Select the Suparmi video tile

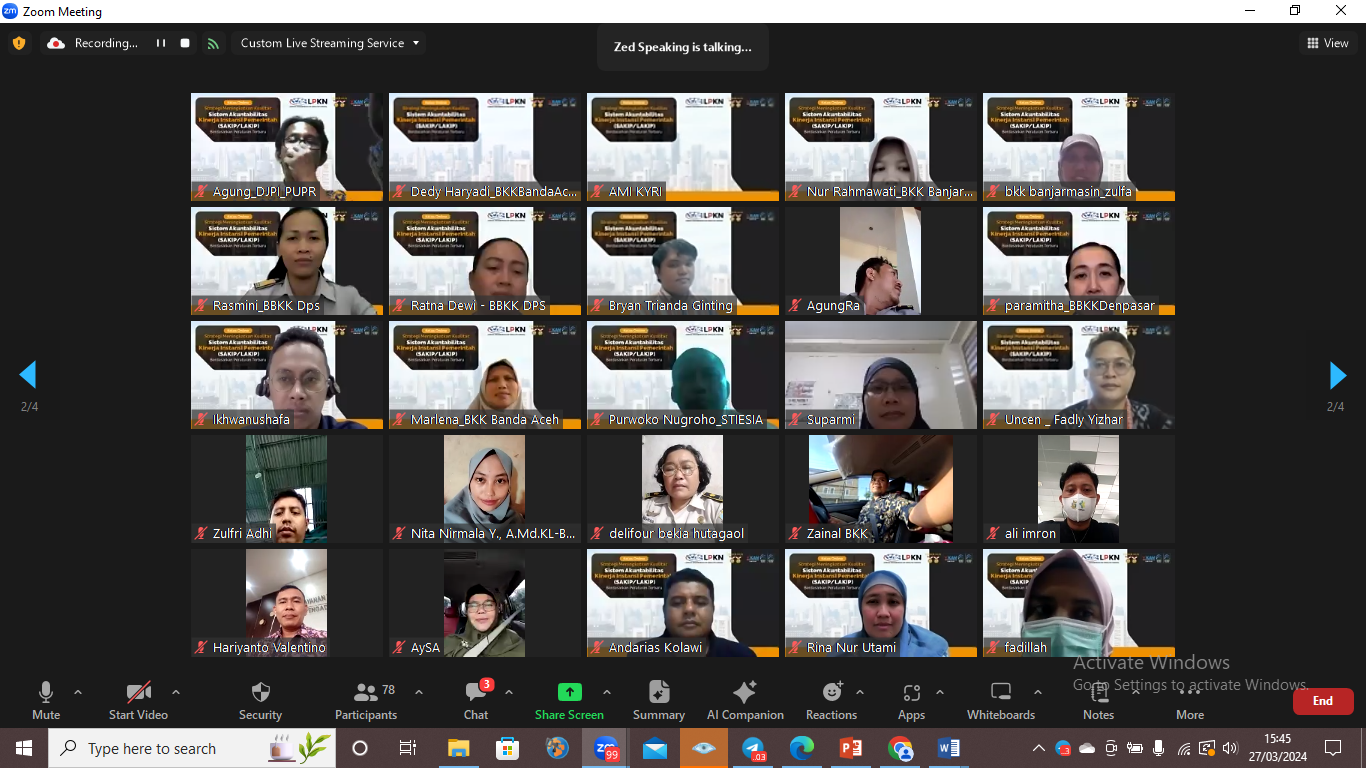click(x=881, y=375)
